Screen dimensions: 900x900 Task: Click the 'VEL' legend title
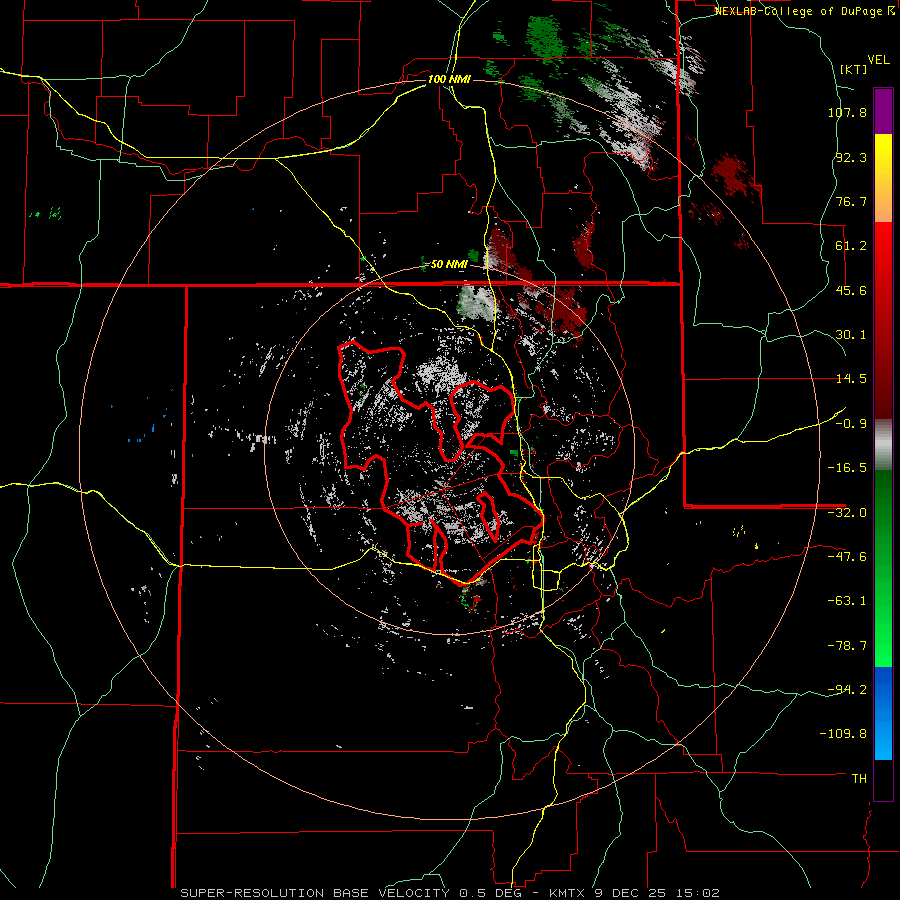(878, 59)
